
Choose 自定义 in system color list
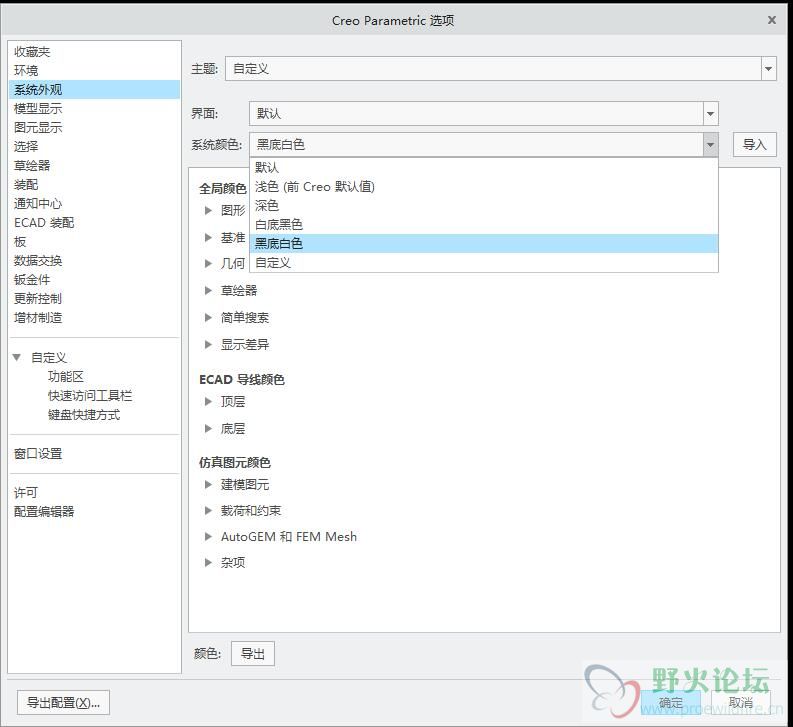484,263
